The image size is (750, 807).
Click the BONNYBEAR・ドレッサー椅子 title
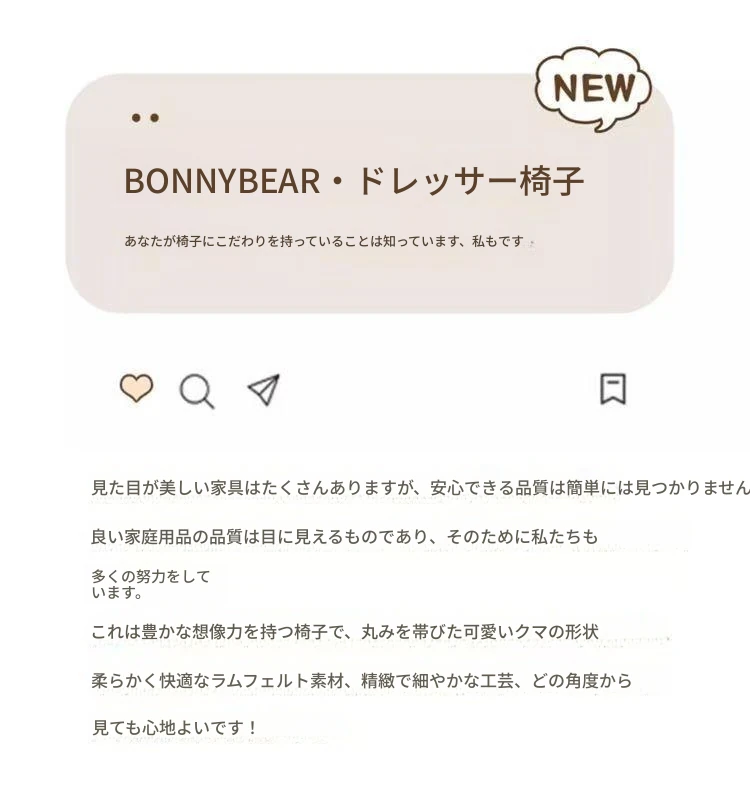(x=354, y=181)
